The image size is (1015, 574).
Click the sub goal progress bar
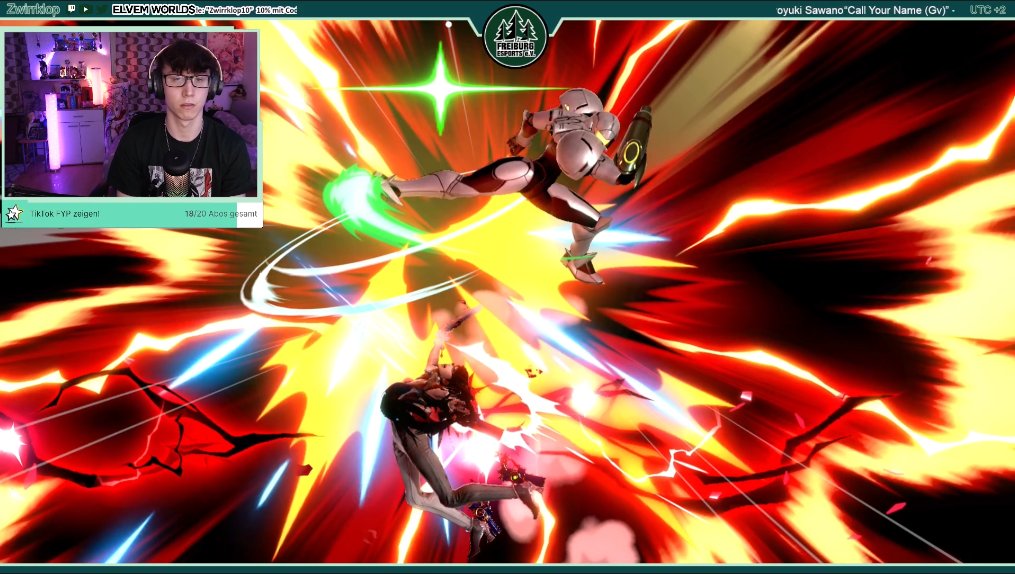coord(132,214)
